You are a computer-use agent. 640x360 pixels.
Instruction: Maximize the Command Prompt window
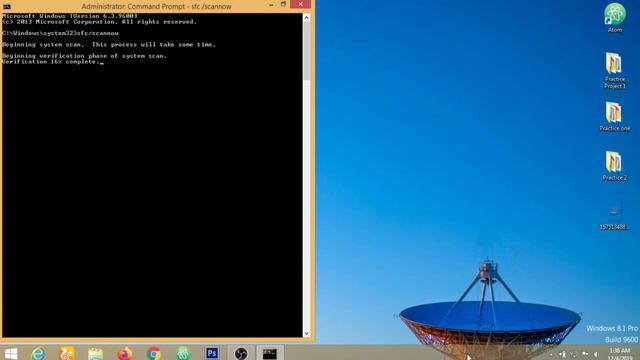283,4
